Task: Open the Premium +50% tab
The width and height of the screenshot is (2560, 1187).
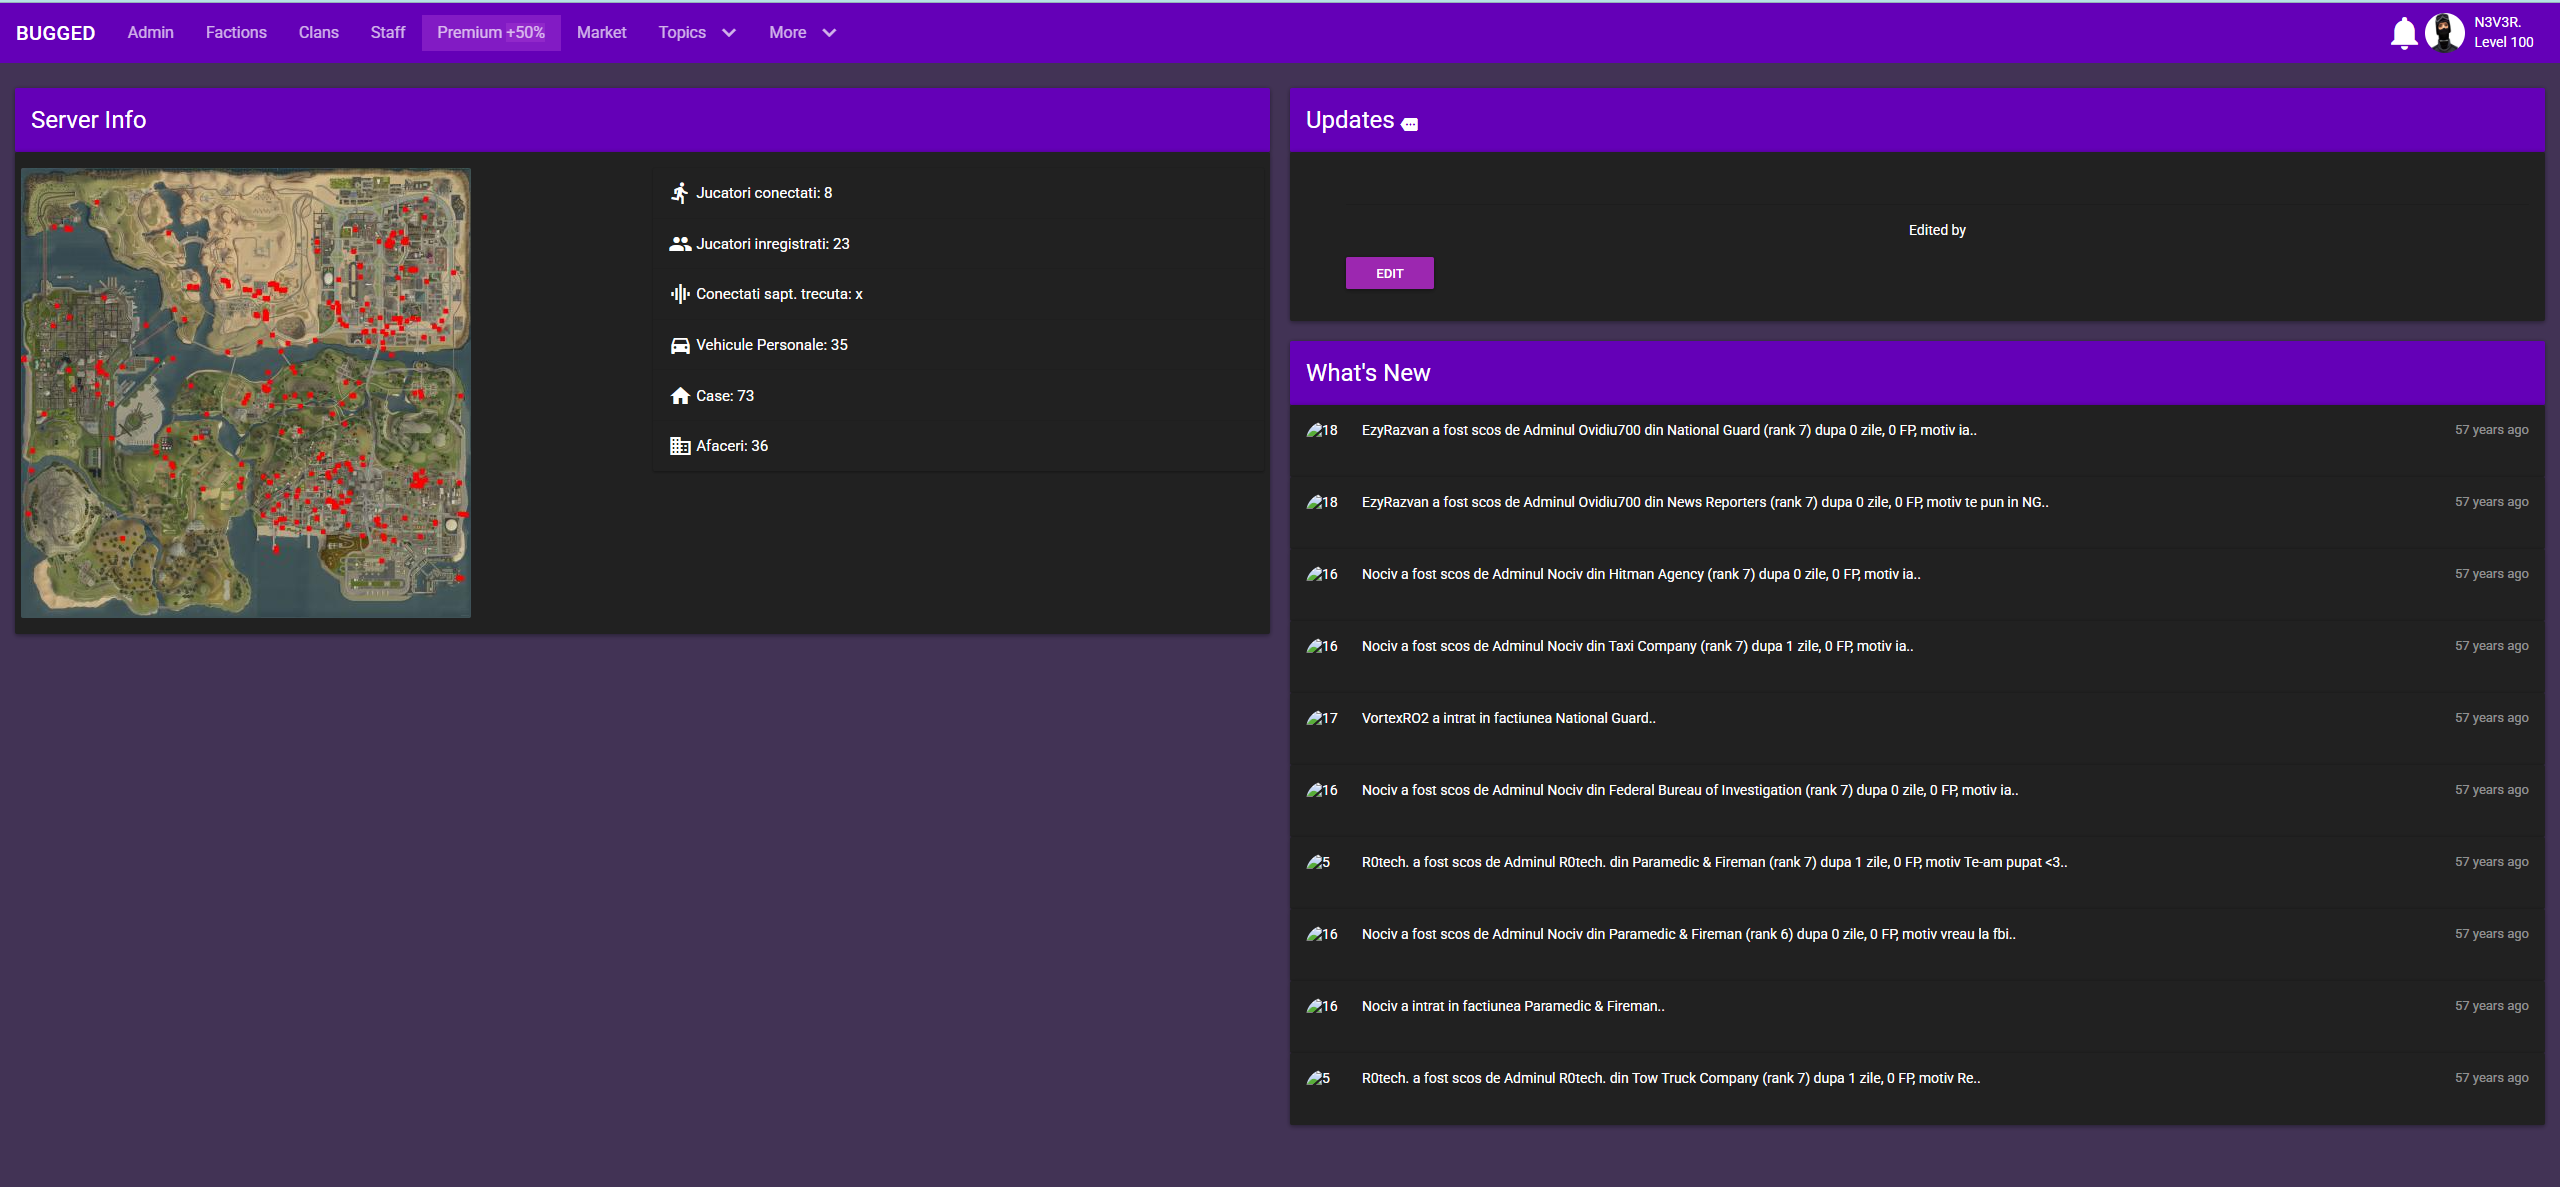Action: (490, 33)
